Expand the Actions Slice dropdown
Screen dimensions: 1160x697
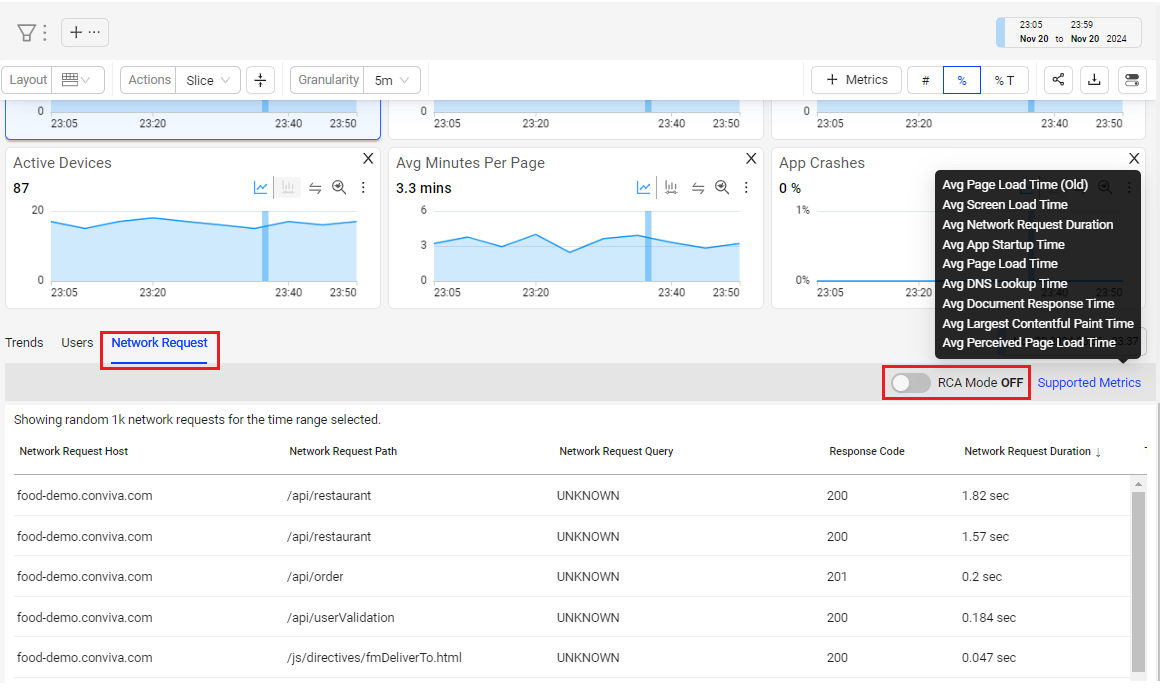coord(210,80)
